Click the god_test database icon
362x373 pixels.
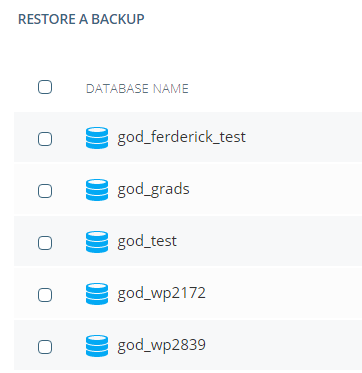pyautogui.click(x=97, y=242)
